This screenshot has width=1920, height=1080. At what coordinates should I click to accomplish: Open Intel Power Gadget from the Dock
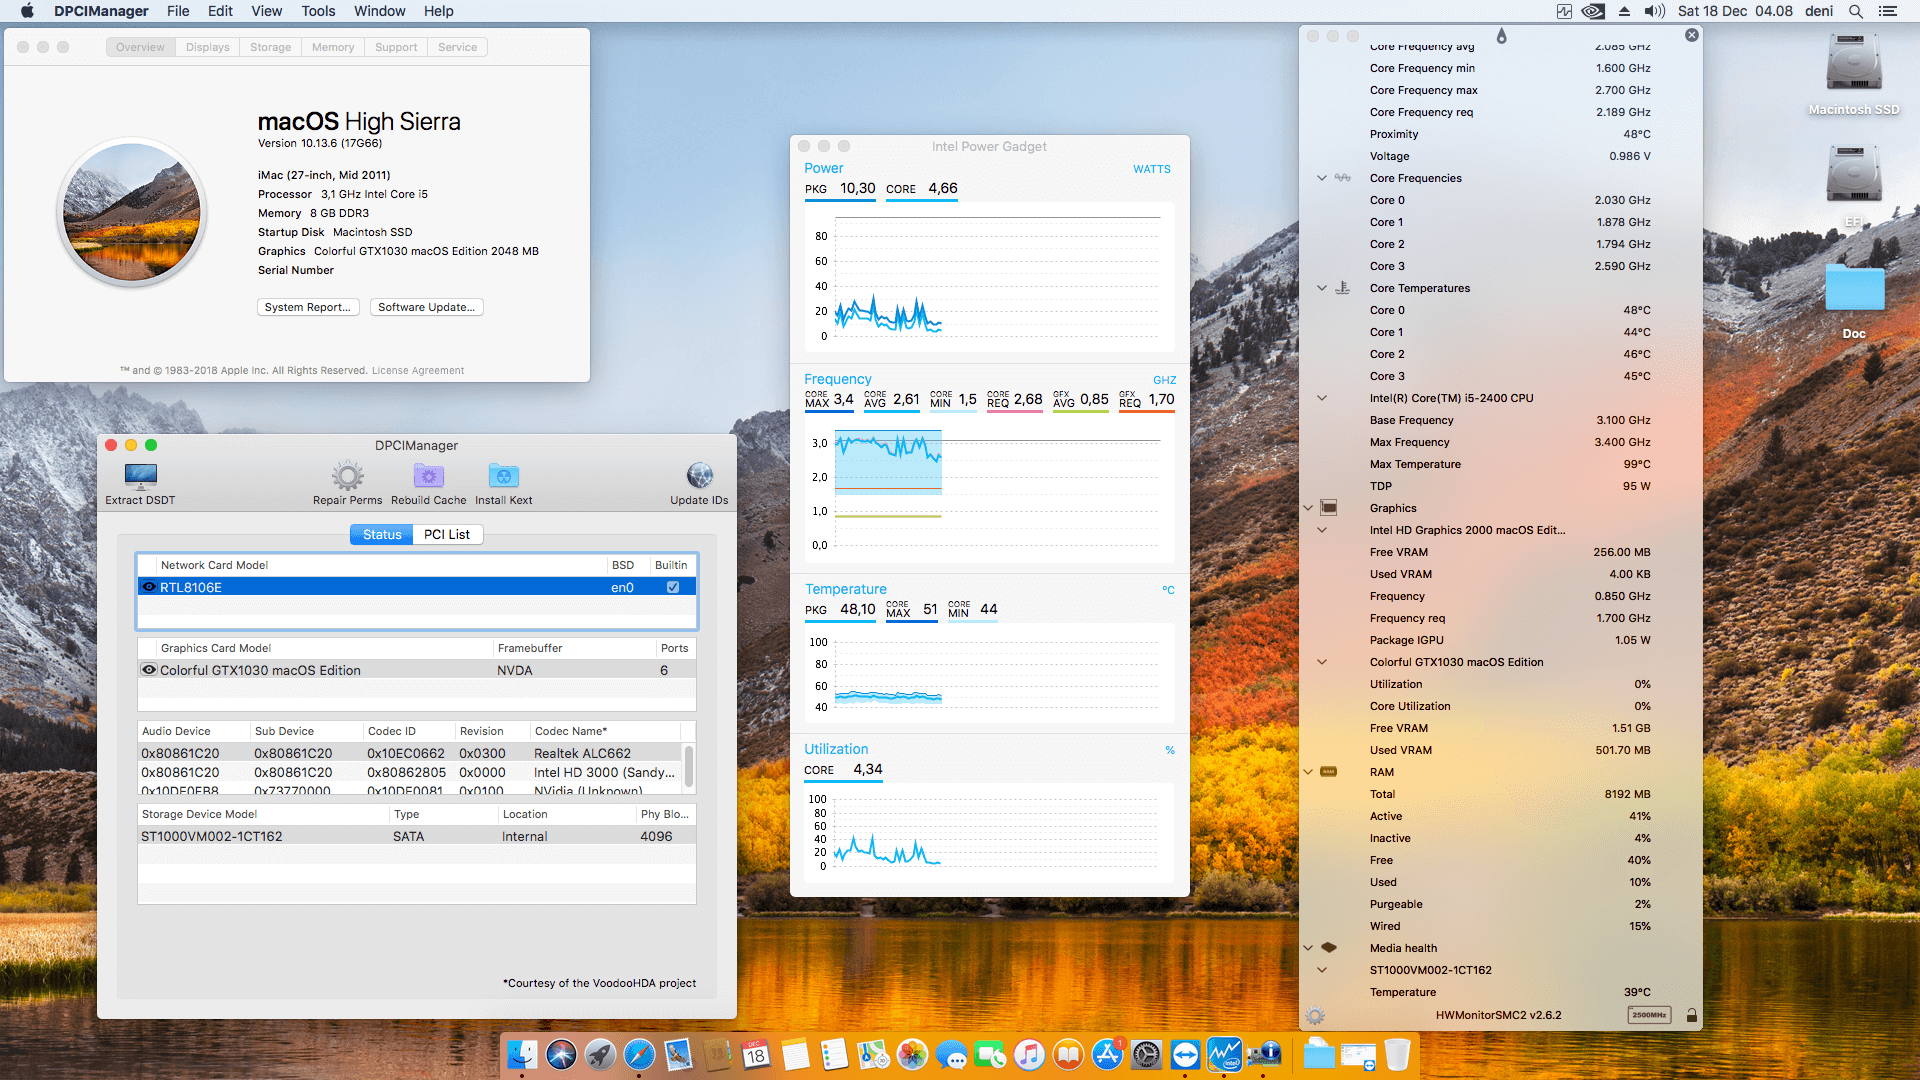1224,1054
